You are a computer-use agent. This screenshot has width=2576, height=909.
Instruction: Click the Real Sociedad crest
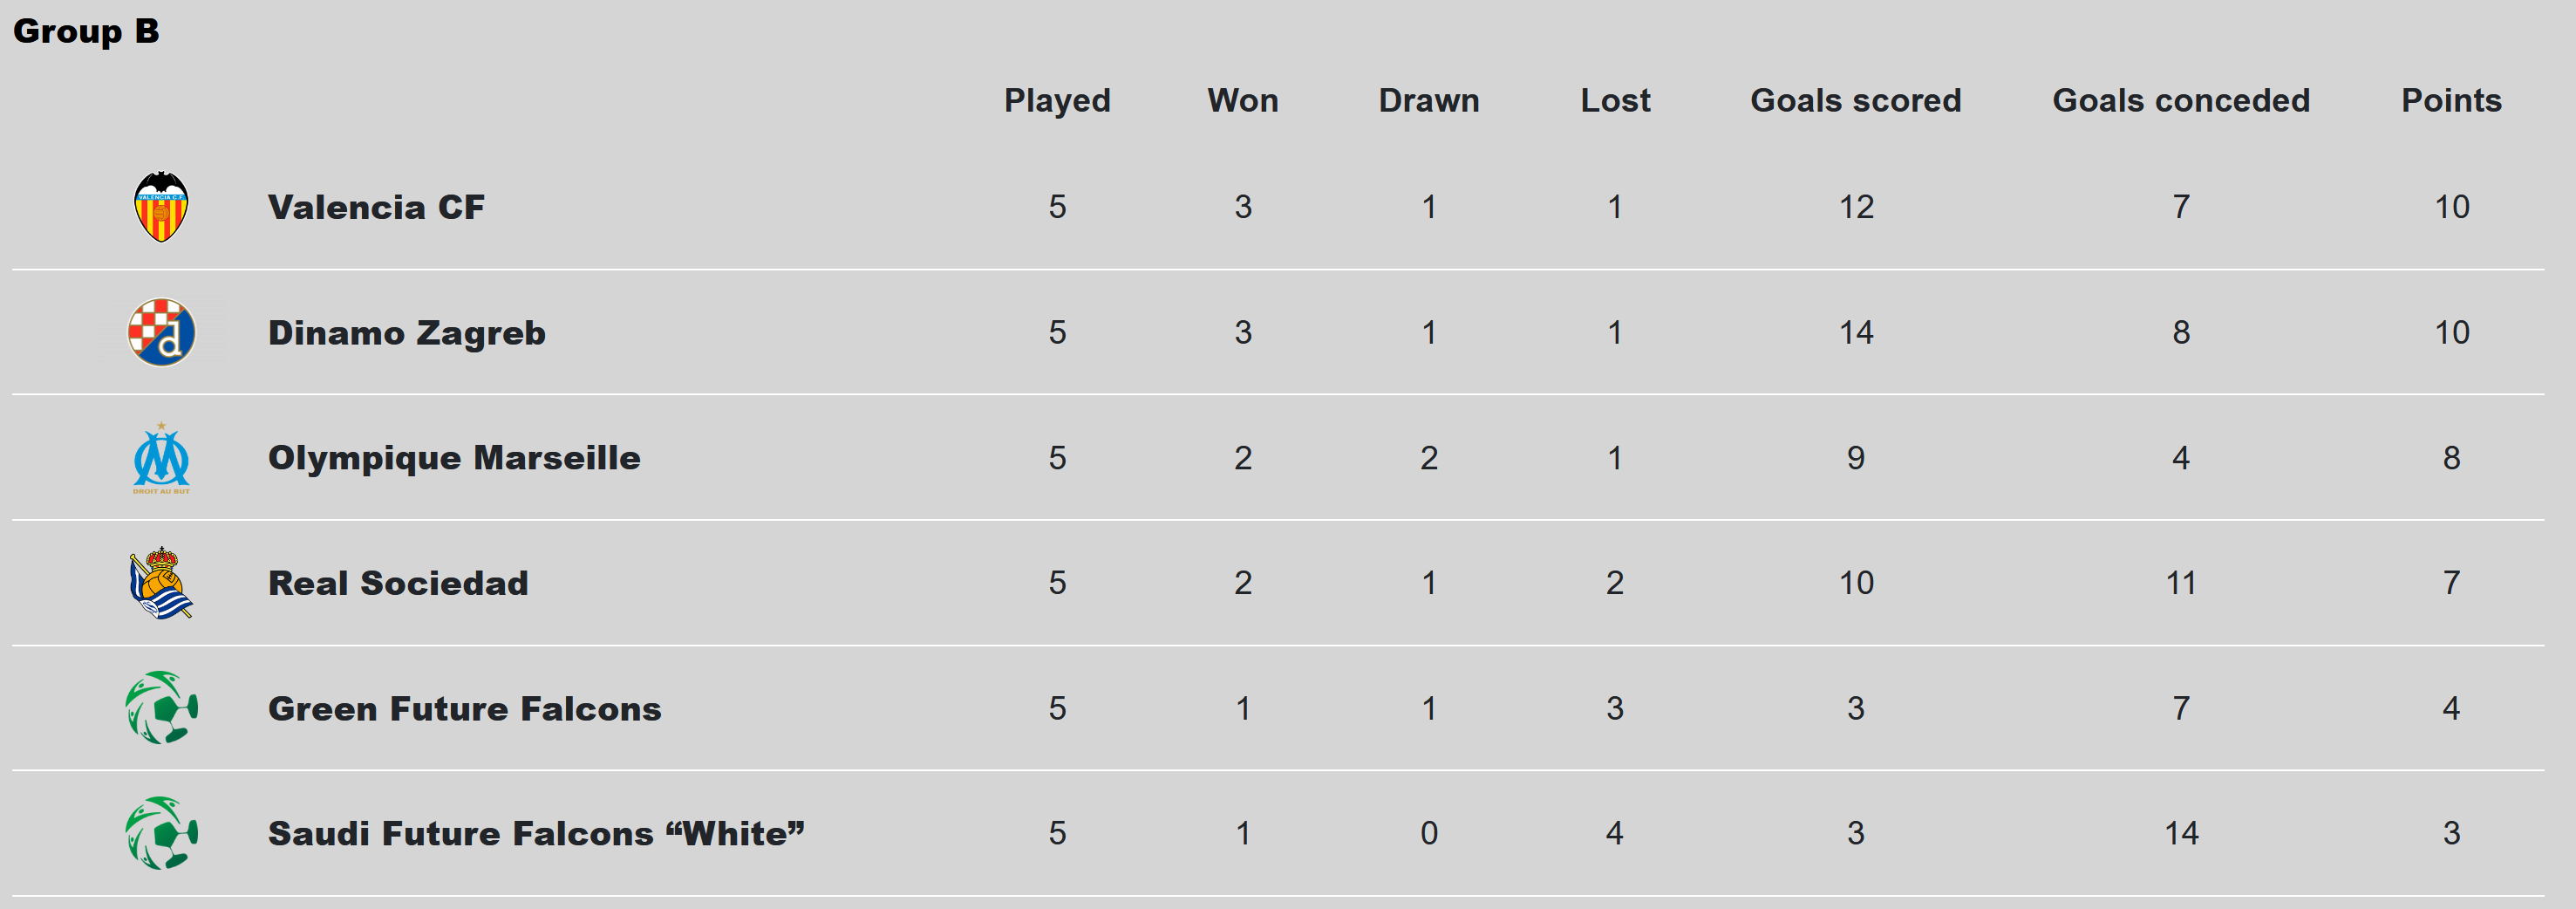click(x=161, y=583)
